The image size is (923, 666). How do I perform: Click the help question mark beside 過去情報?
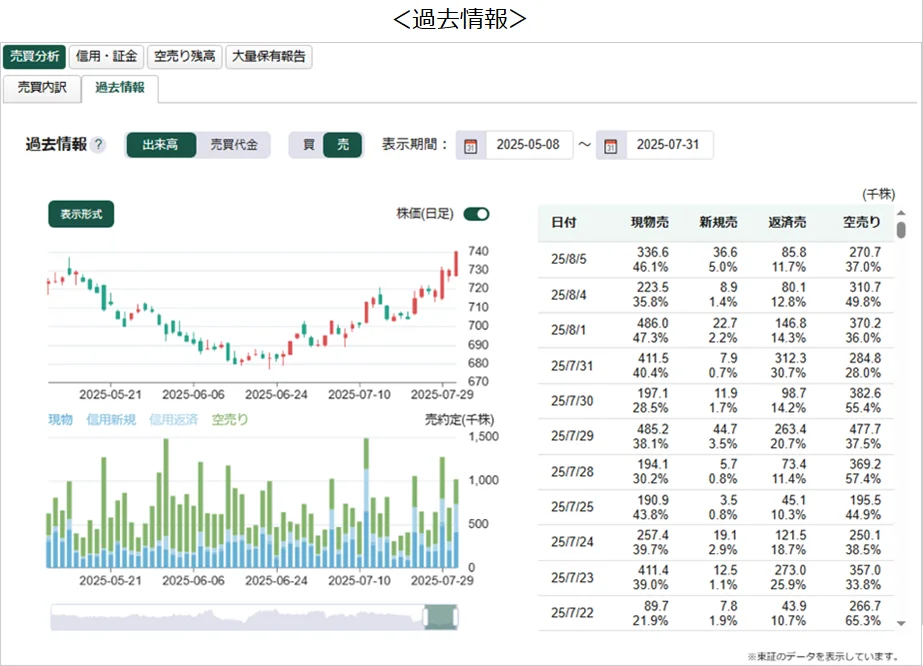tap(99, 144)
